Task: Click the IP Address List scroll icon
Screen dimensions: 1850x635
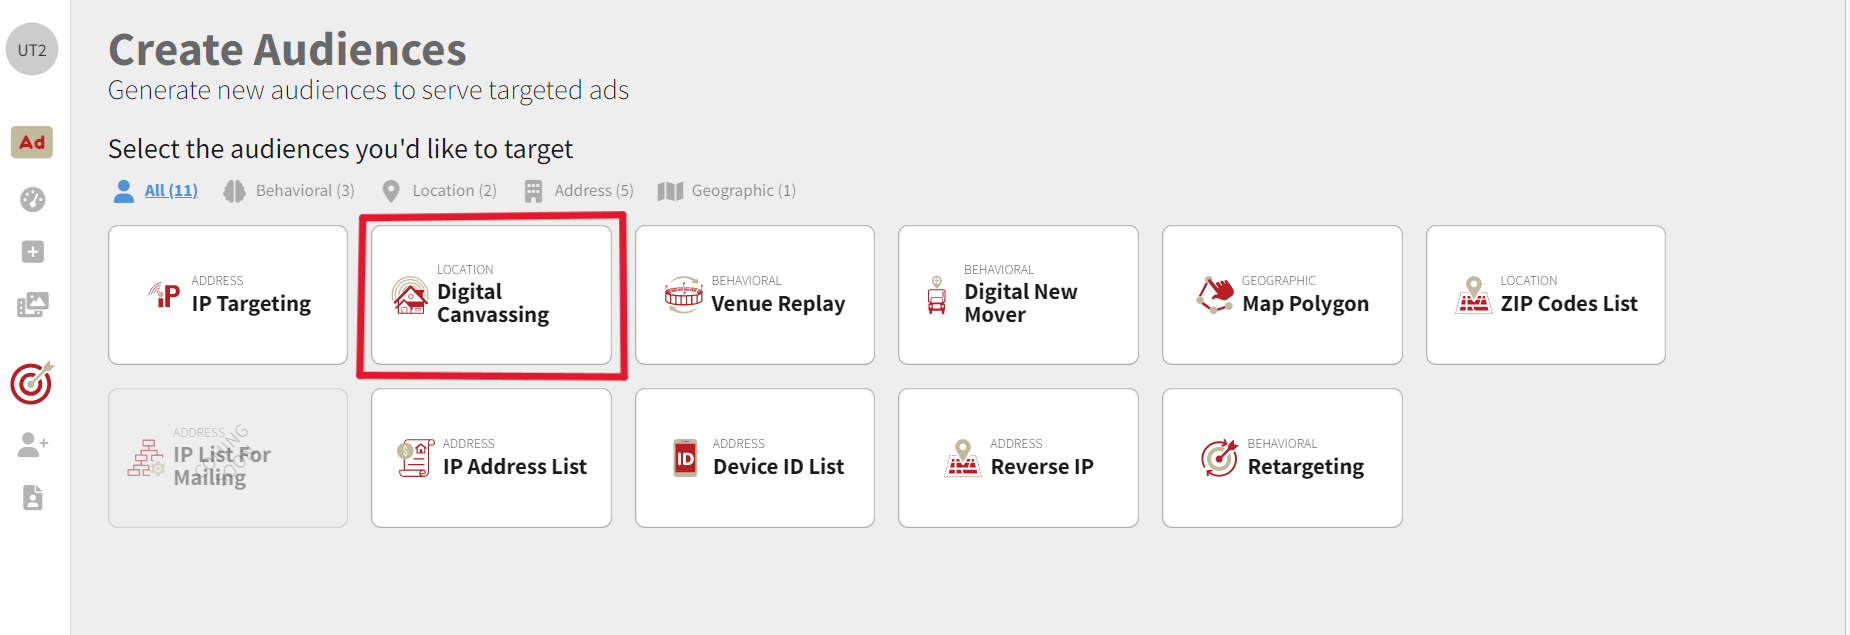Action: pyautogui.click(x=415, y=458)
